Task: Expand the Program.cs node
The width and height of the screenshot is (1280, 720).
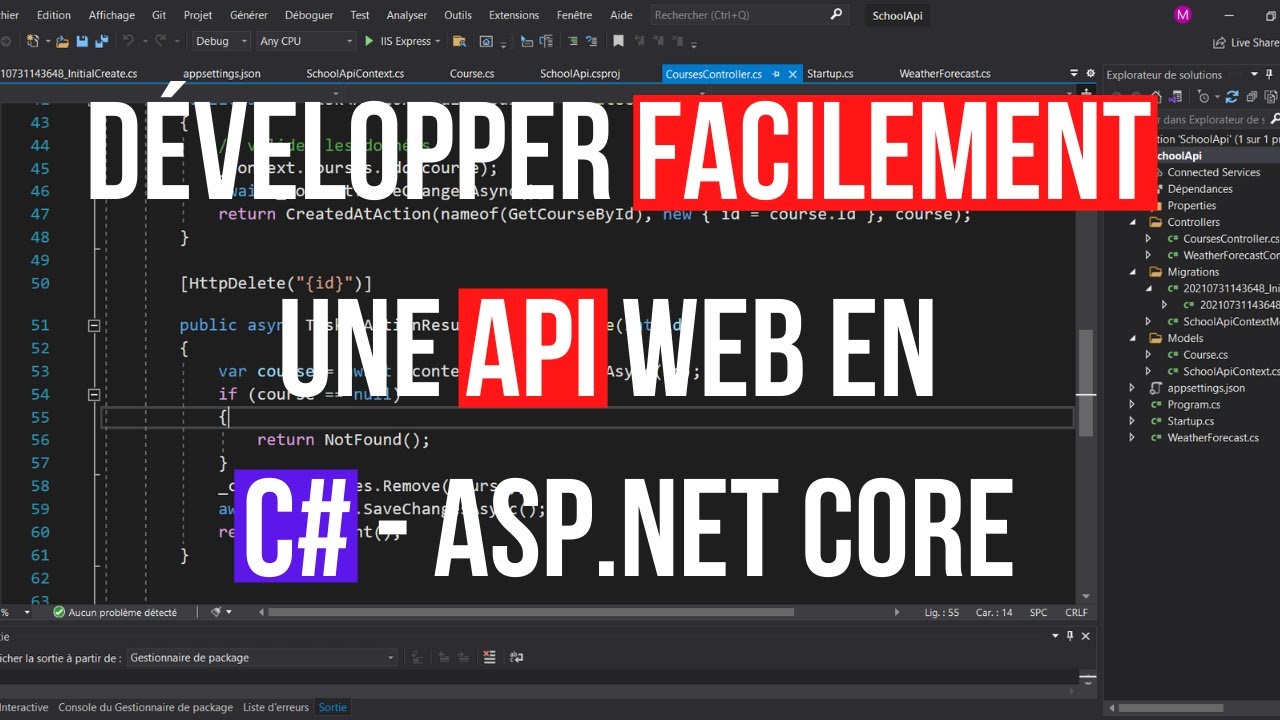Action: coord(1133,405)
